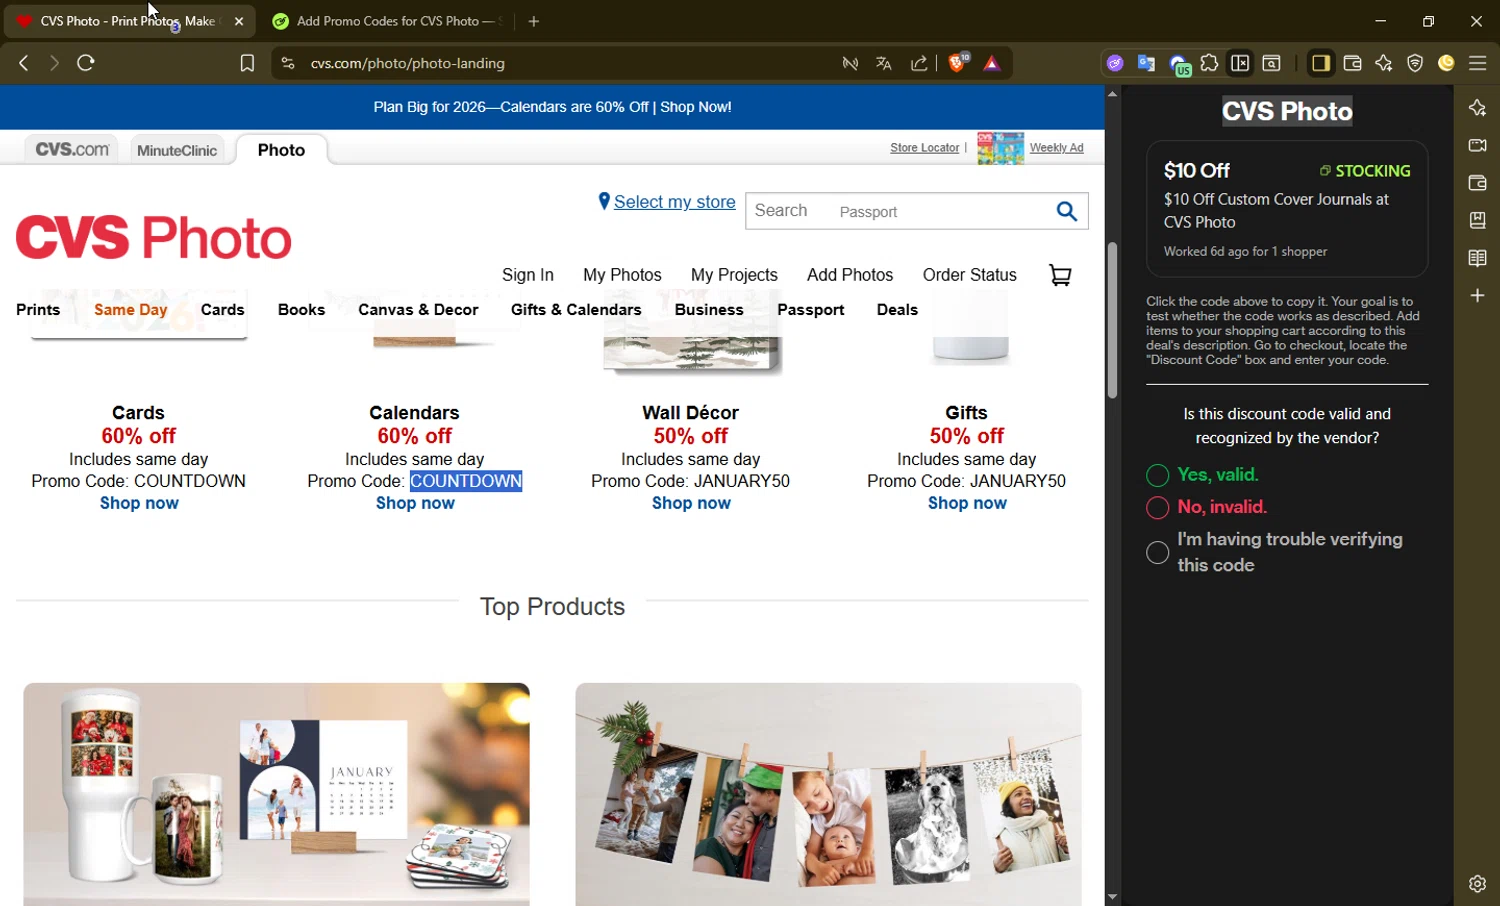This screenshot has height=906, width=1500.
Task: Open My Projects link
Action: pos(734,275)
